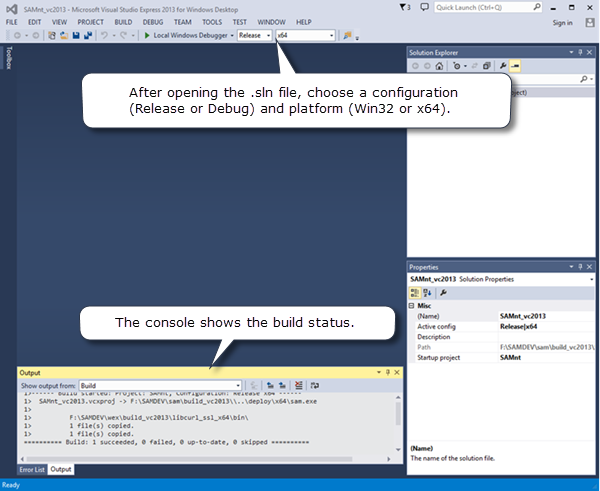Image resolution: width=600 pixels, height=491 pixels.
Task: Click Save All icon in main toolbar
Action: click(88, 35)
